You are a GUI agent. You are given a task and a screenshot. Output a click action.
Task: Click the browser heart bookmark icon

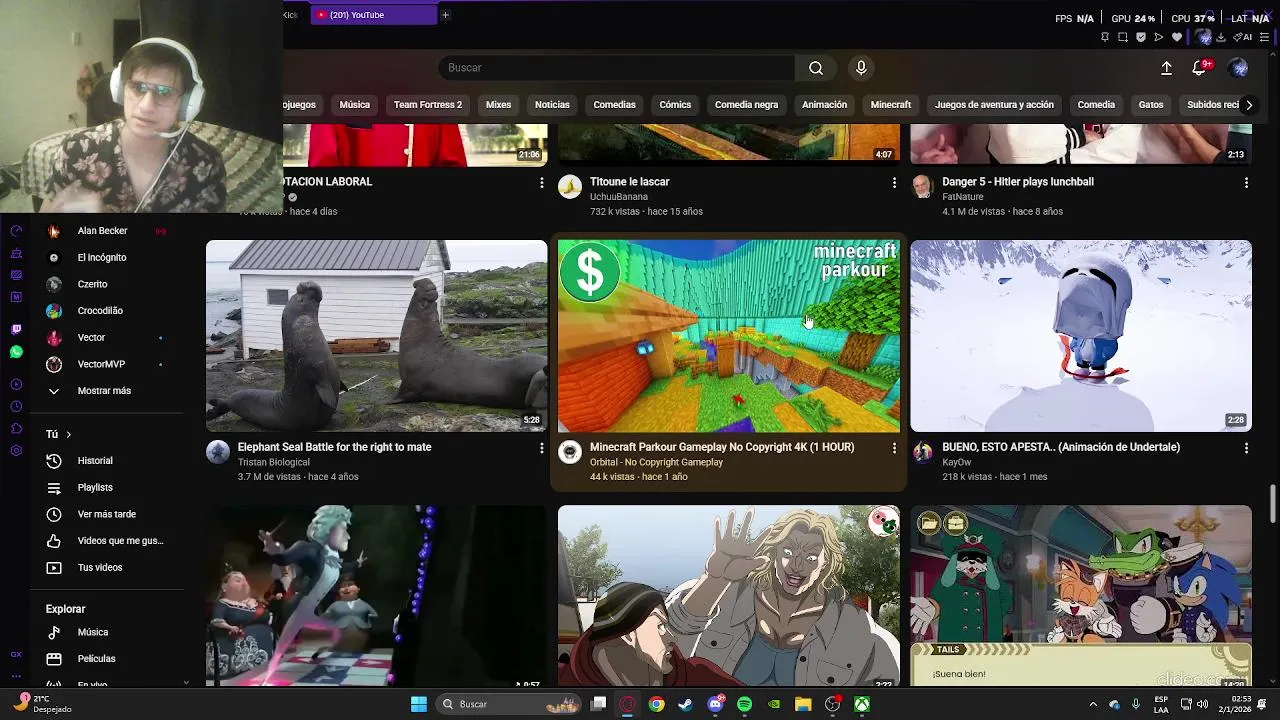[1177, 37]
